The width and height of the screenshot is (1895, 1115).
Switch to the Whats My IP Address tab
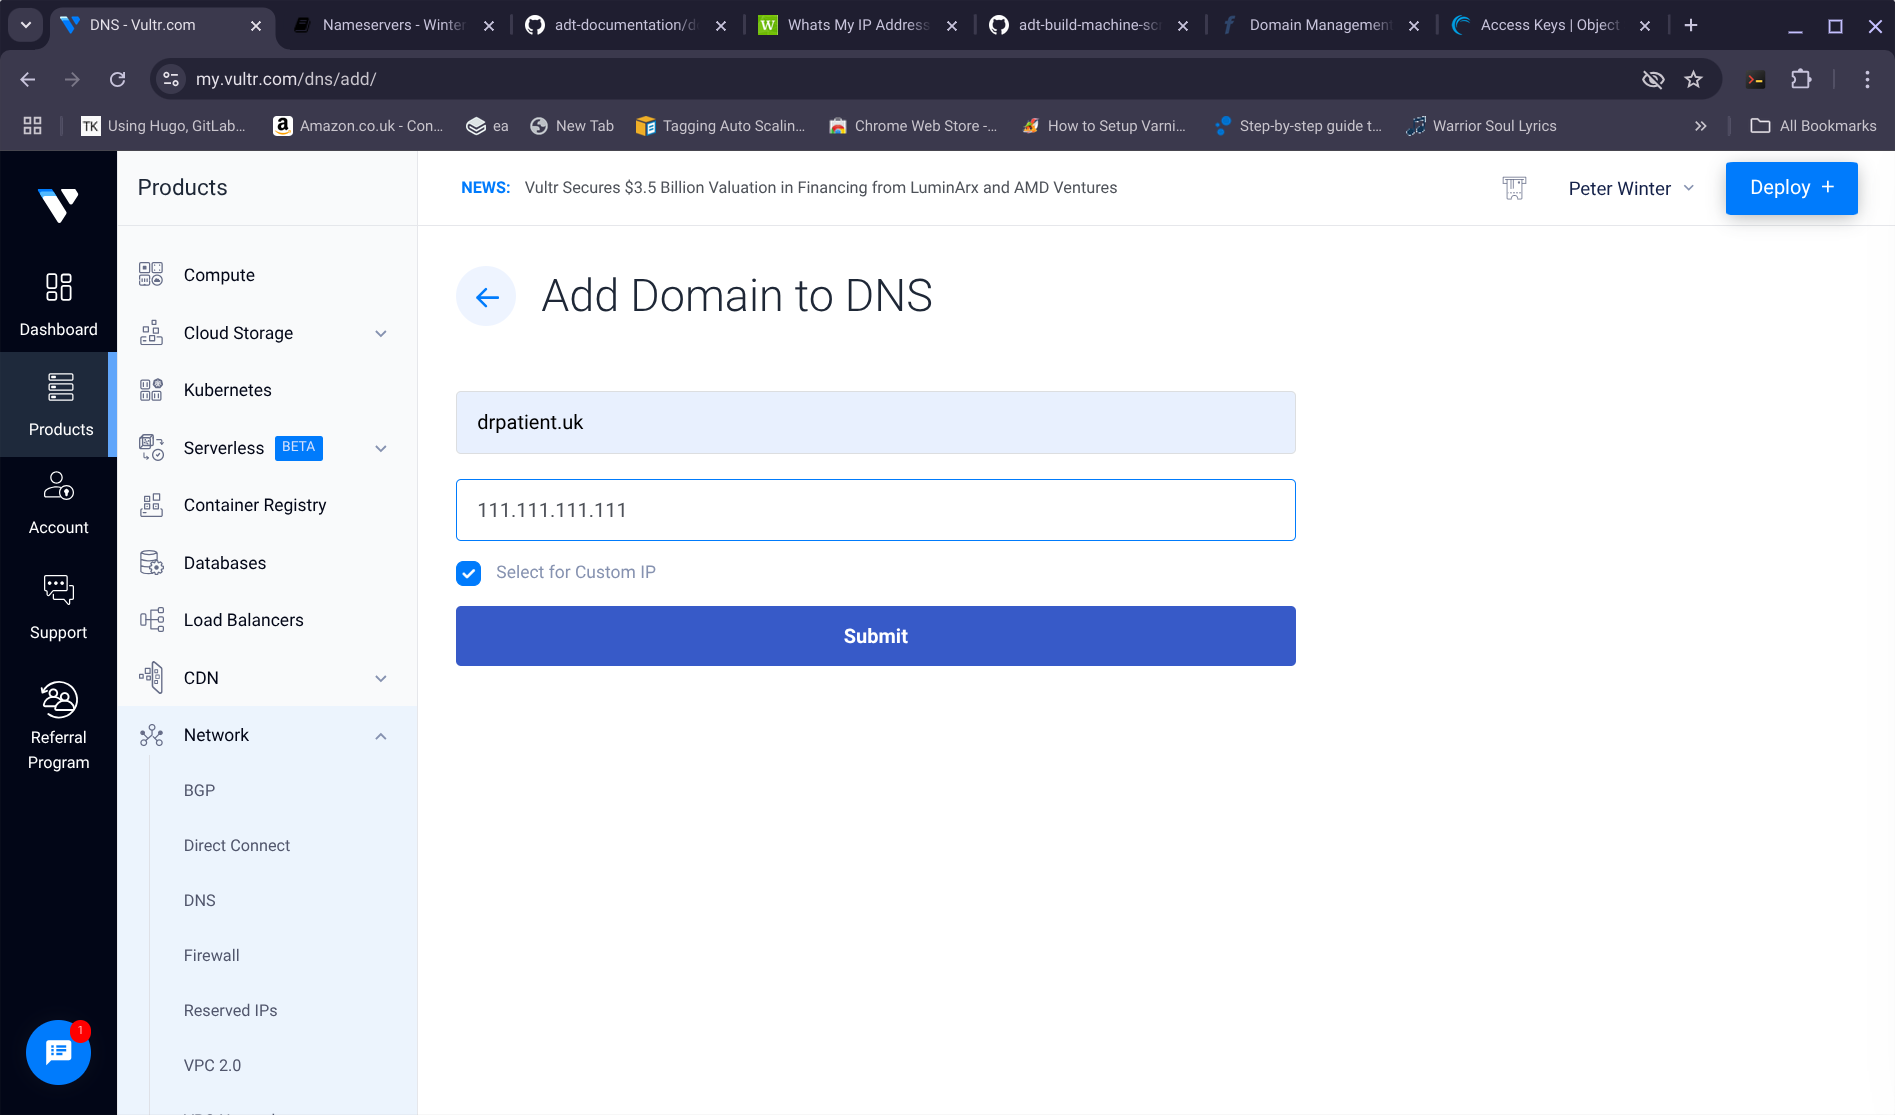857,25
